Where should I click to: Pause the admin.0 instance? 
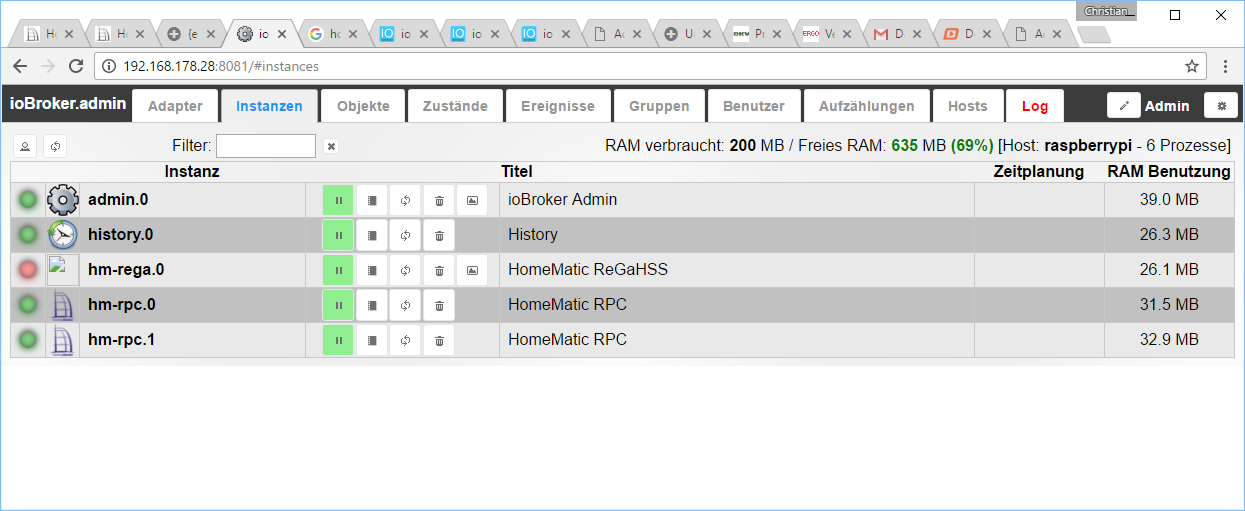pos(338,200)
